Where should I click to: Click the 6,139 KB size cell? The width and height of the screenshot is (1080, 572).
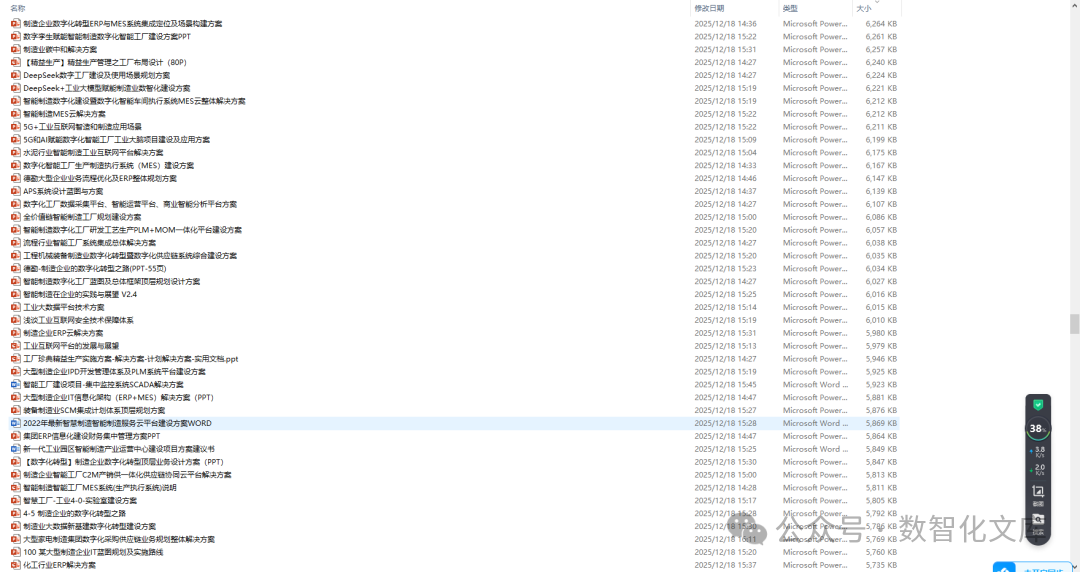[881, 191]
